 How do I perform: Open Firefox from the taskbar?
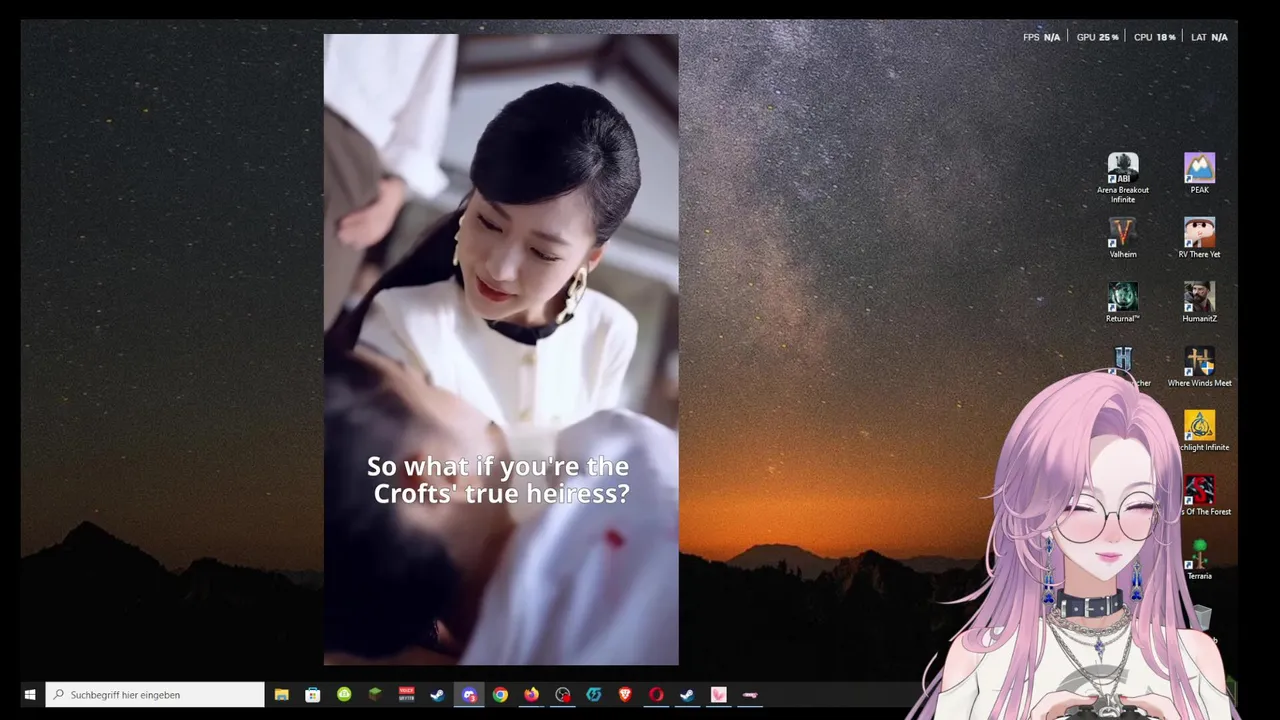coord(531,695)
